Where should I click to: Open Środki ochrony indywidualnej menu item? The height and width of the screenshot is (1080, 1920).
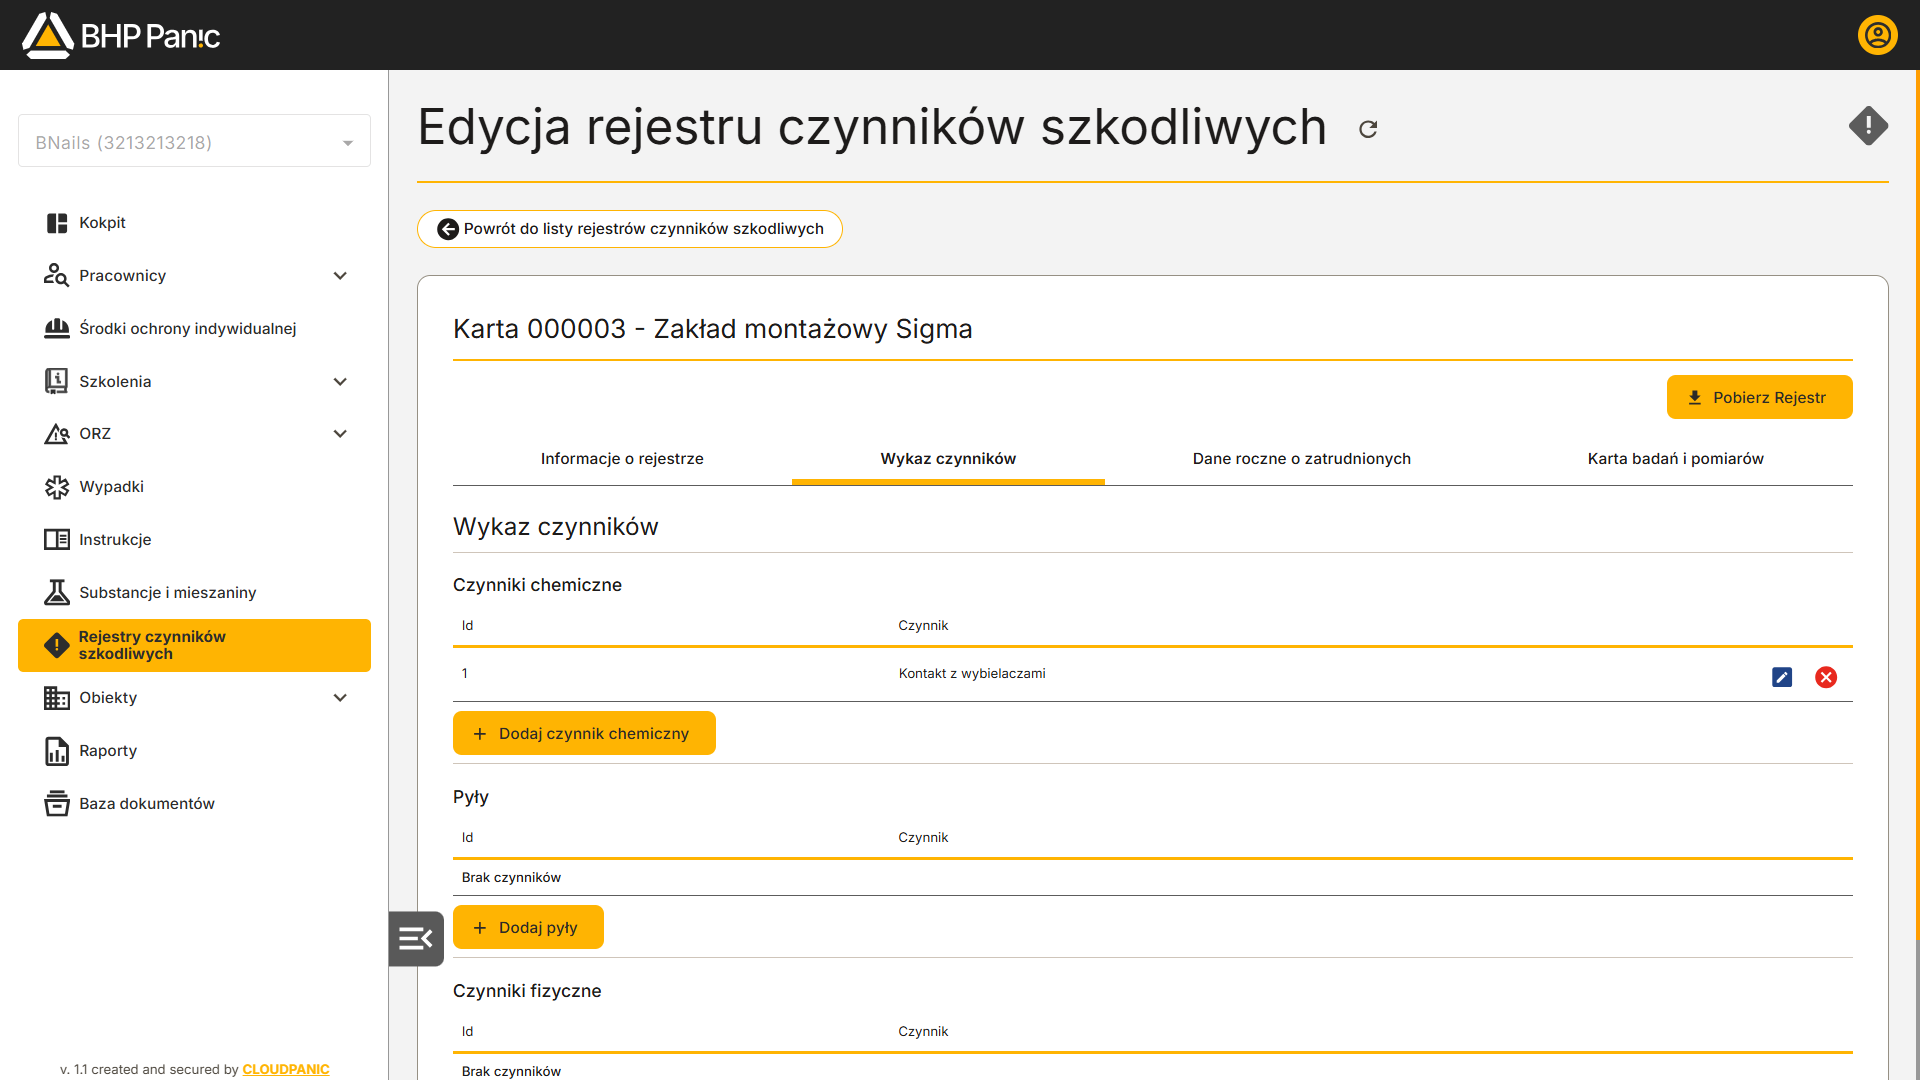click(x=194, y=328)
